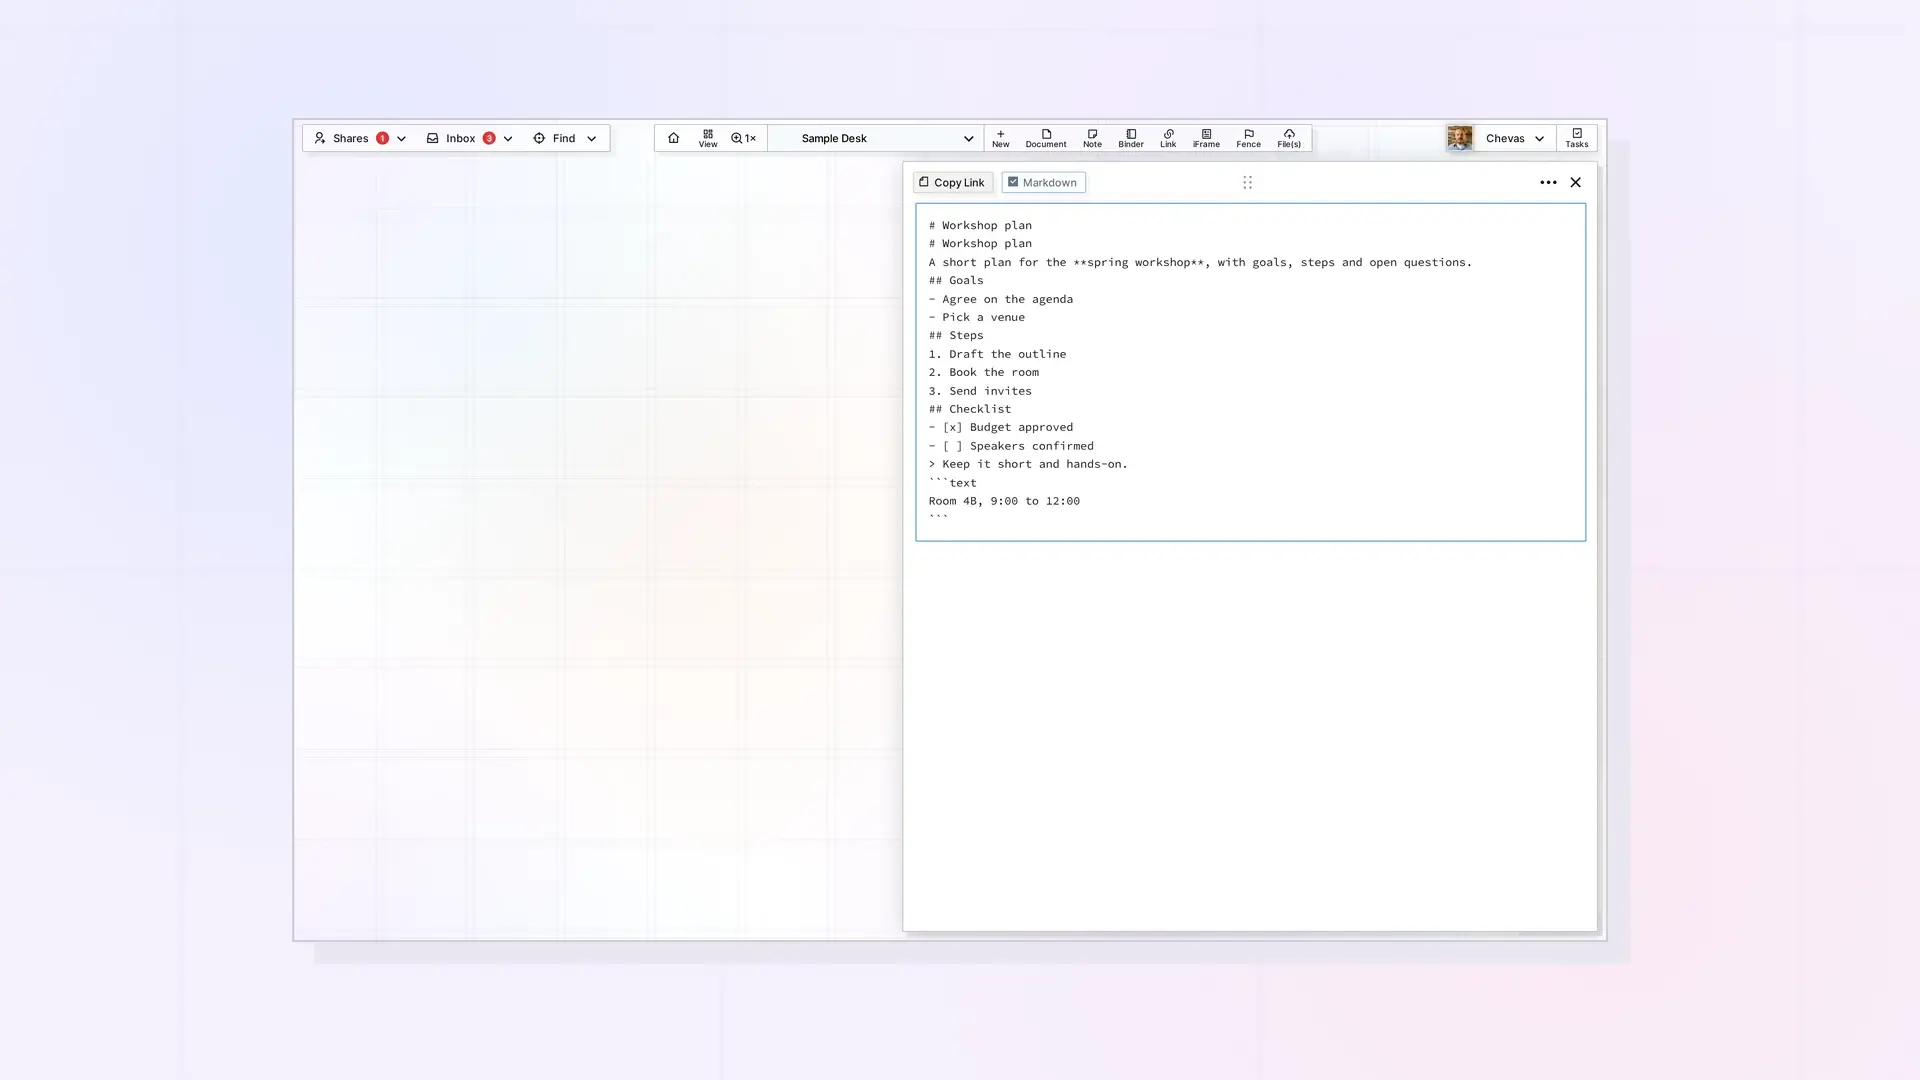Image resolution: width=1920 pixels, height=1080 pixels.
Task: Open the Find tool
Action: [x=554, y=138]
